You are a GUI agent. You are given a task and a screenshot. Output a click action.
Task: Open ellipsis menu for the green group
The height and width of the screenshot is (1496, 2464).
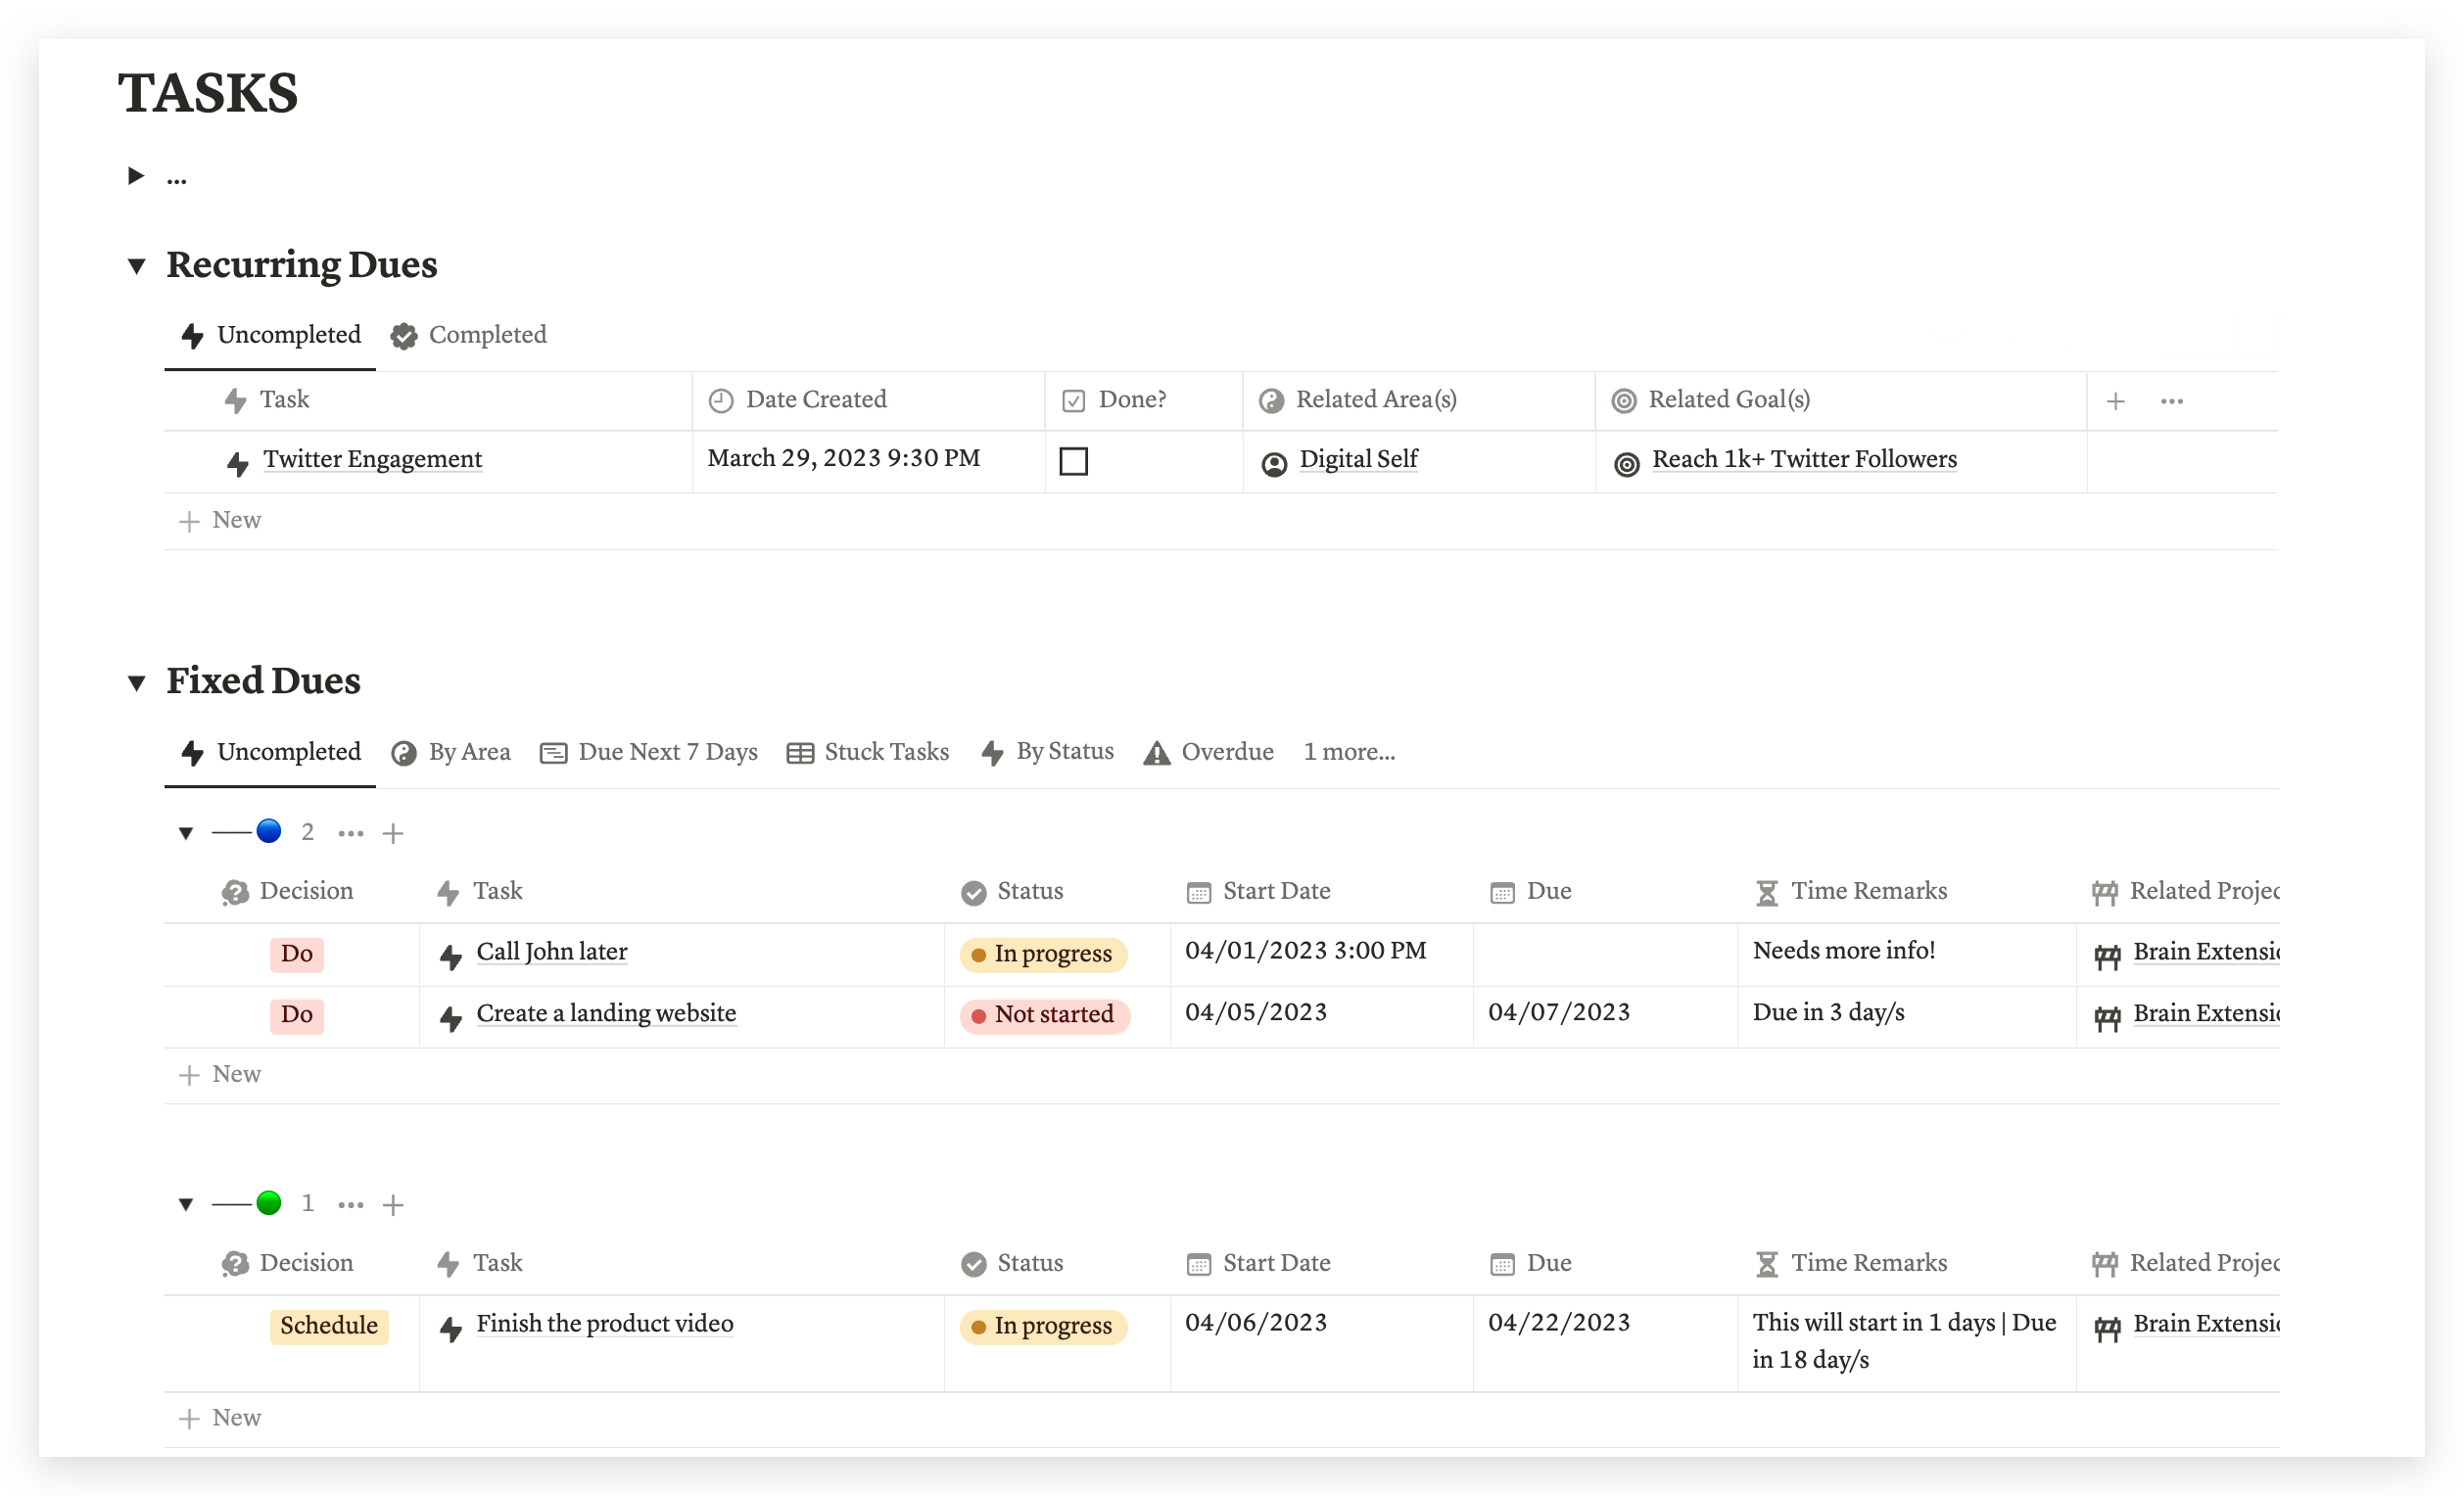(x=350, y=1205)
